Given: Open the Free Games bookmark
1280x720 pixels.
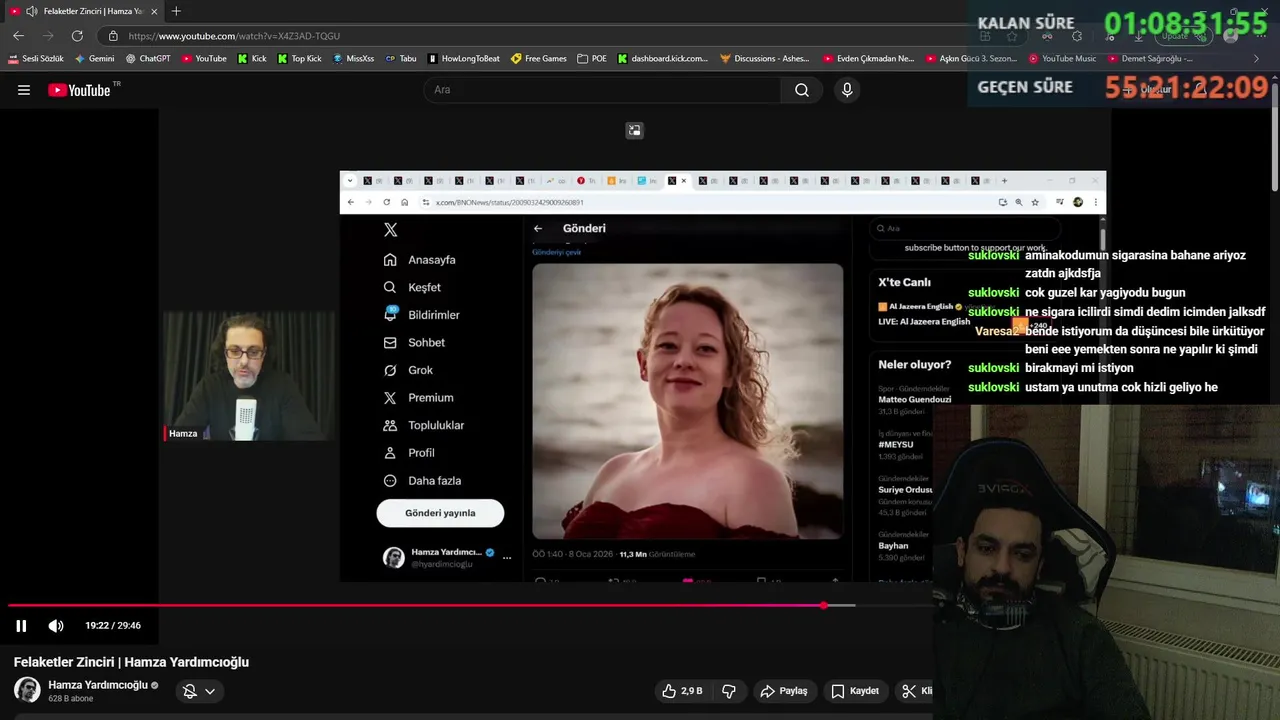Looking at the screenshot, I should click(539, 59).
